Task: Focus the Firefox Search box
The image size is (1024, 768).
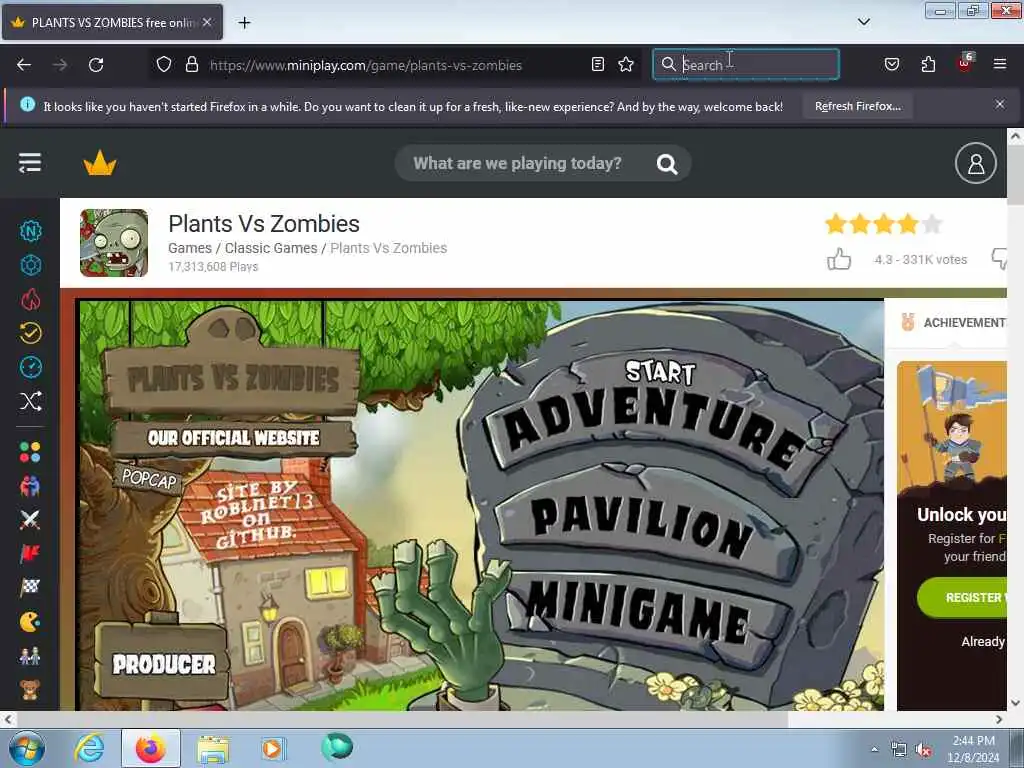Action: click(746, 65)
